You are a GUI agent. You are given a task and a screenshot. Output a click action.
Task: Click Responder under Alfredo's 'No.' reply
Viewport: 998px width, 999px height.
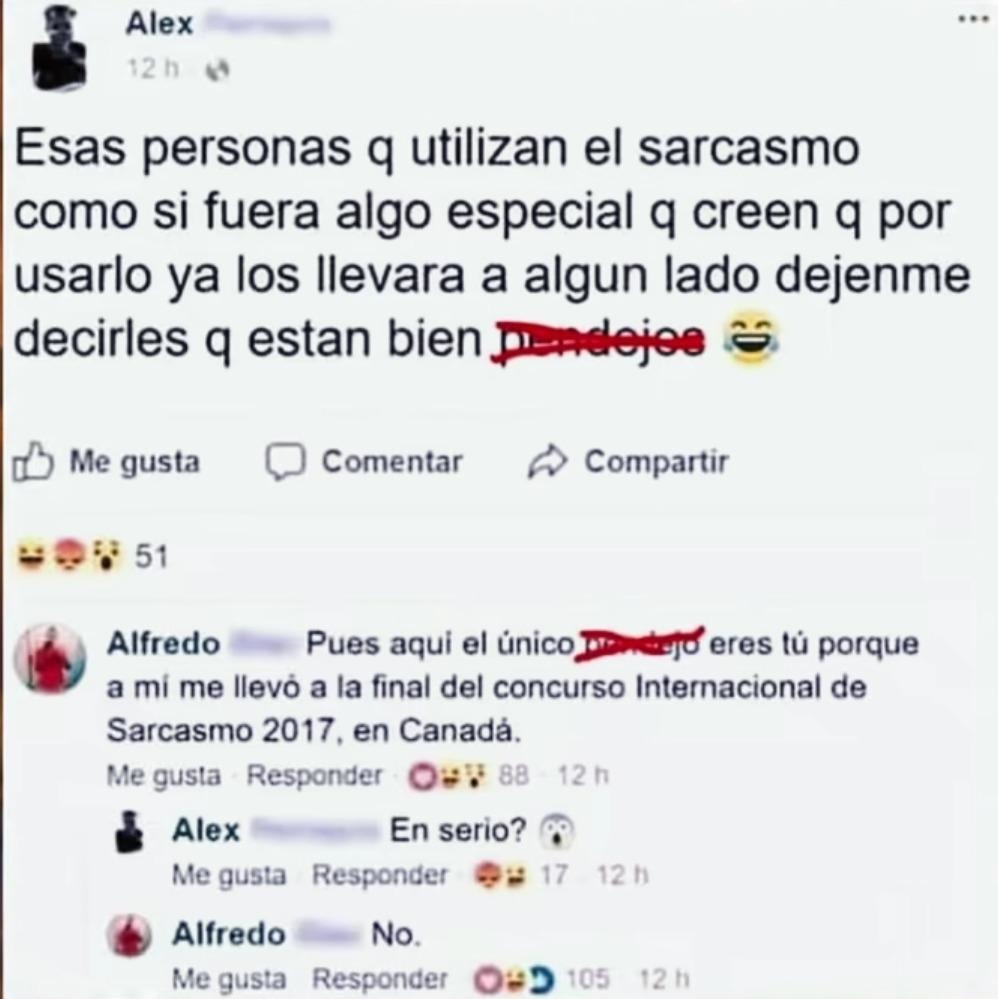380,979
